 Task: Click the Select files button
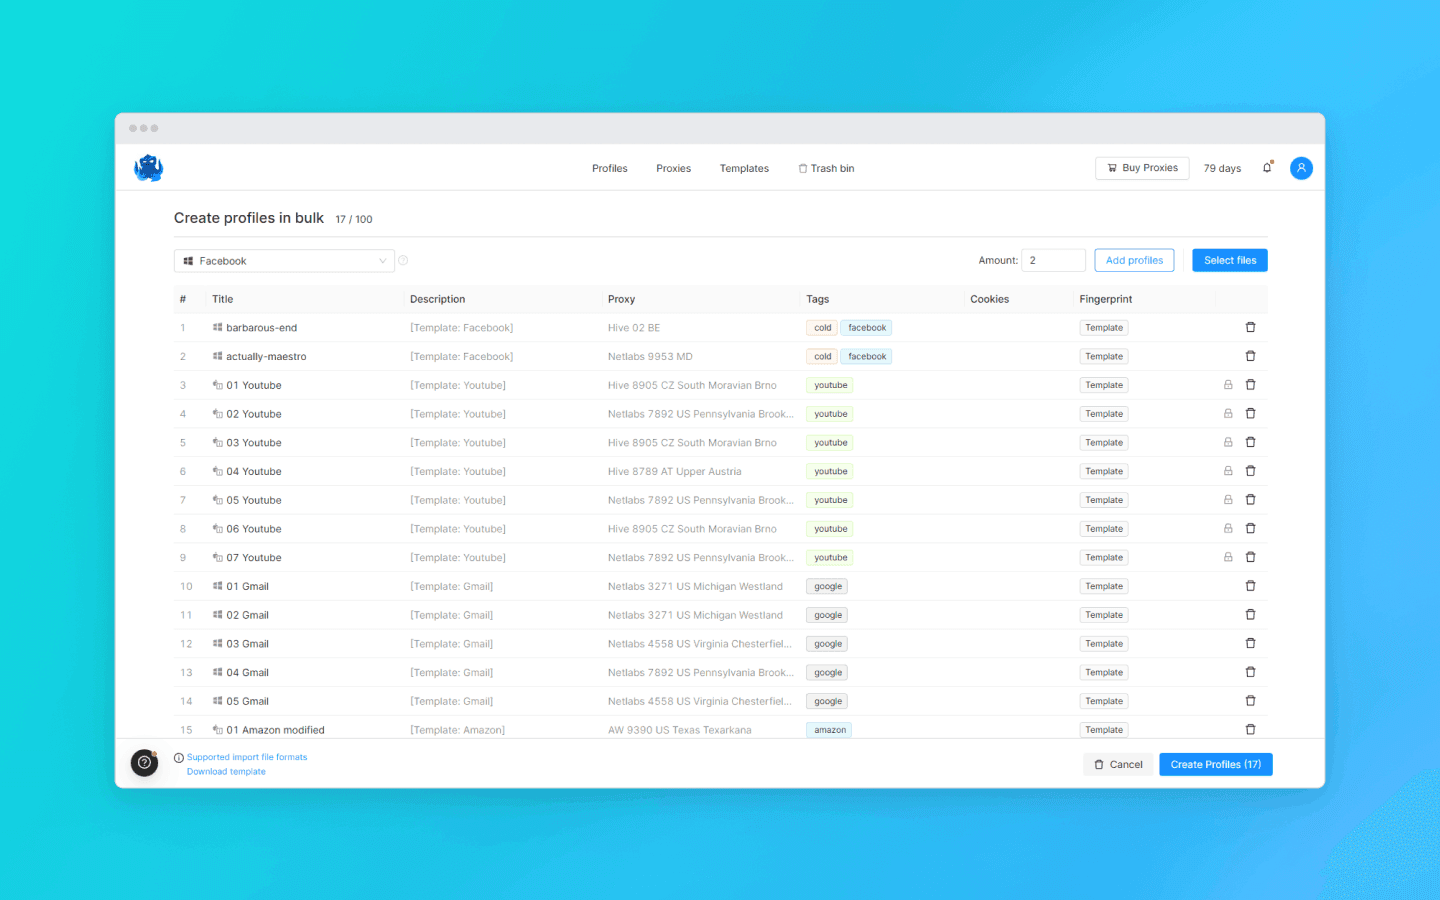point(1230,260)
